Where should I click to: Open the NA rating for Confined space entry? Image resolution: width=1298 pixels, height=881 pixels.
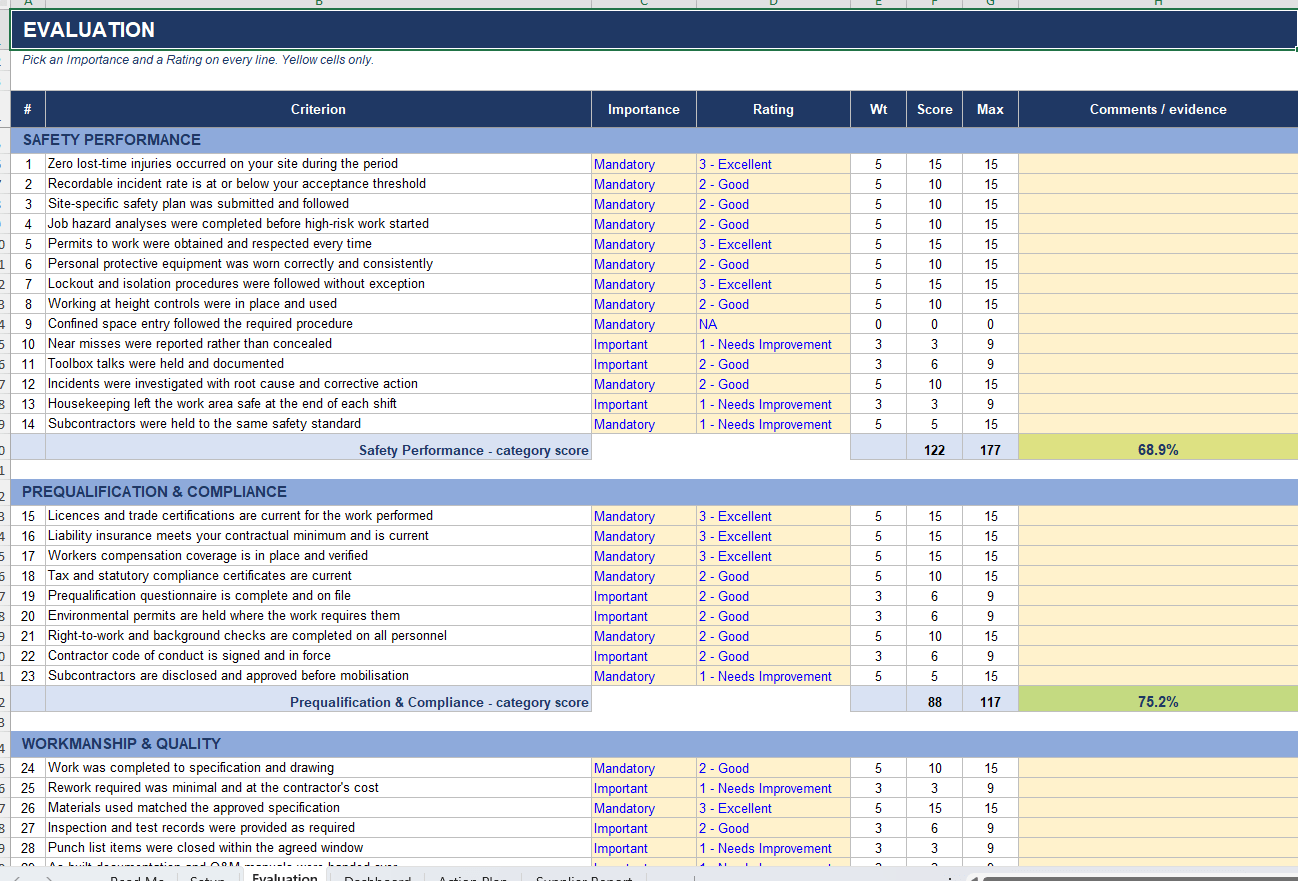point(773,324)
